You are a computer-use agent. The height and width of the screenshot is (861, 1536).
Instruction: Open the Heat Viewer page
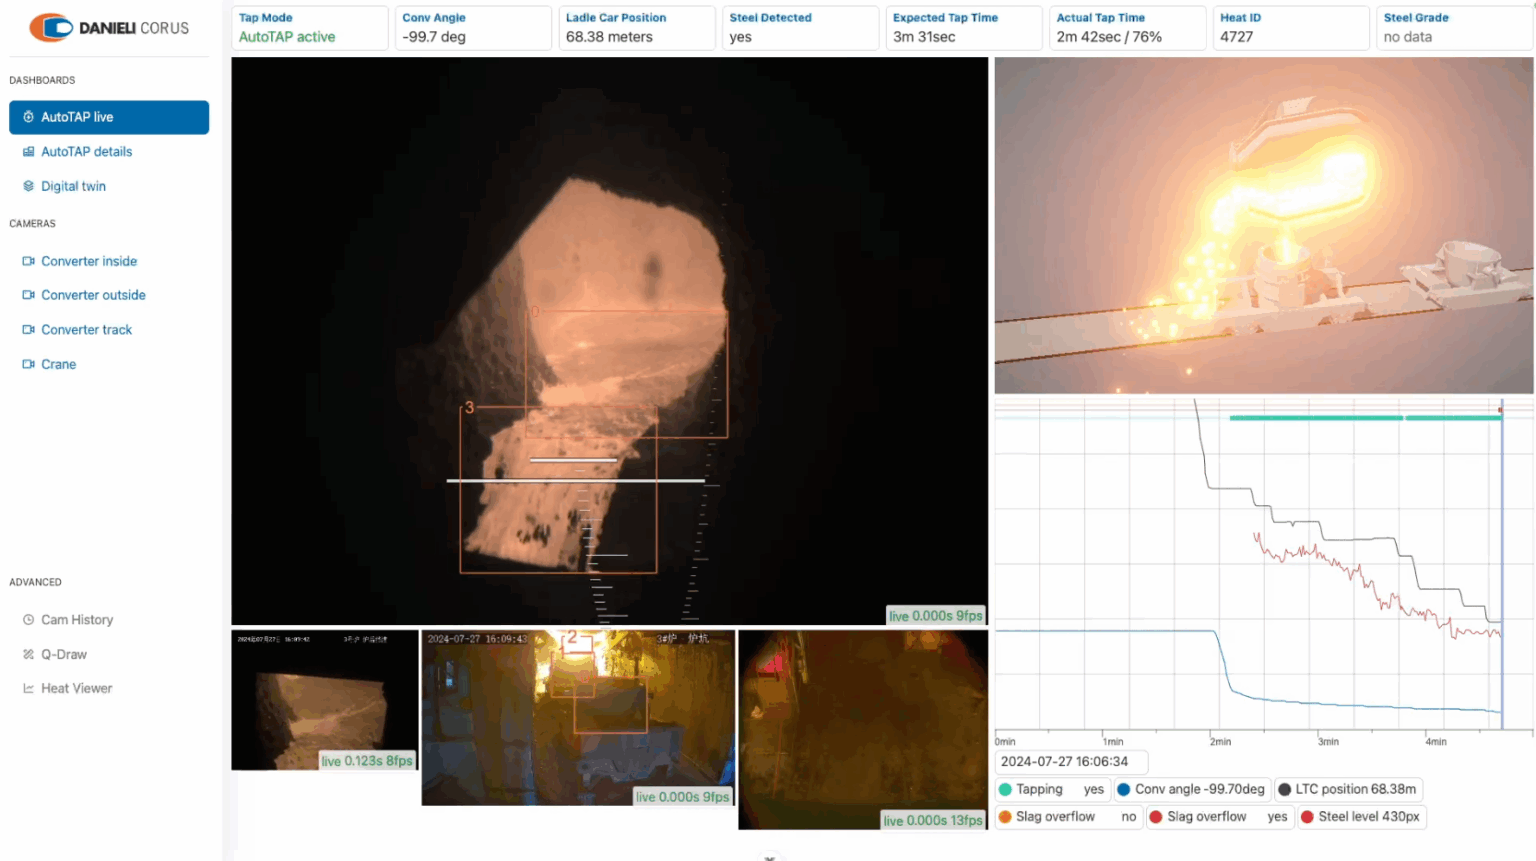point(76,688)
